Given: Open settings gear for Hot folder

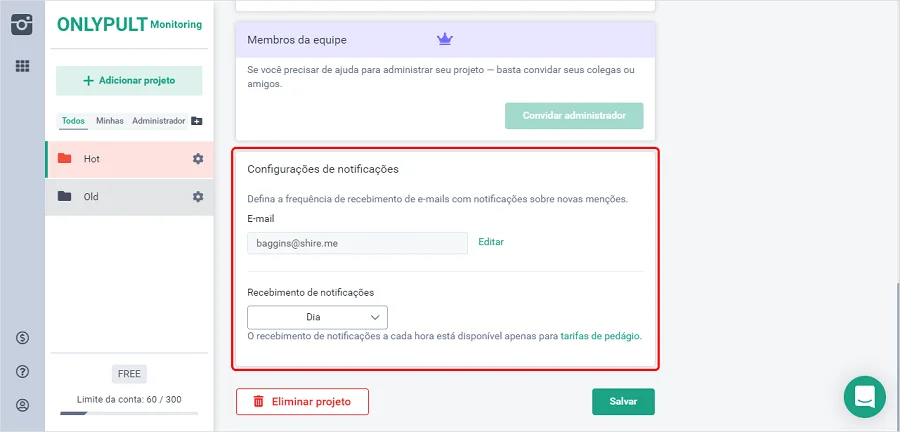Looking at the screenshot, I should [x=198, y=159].
